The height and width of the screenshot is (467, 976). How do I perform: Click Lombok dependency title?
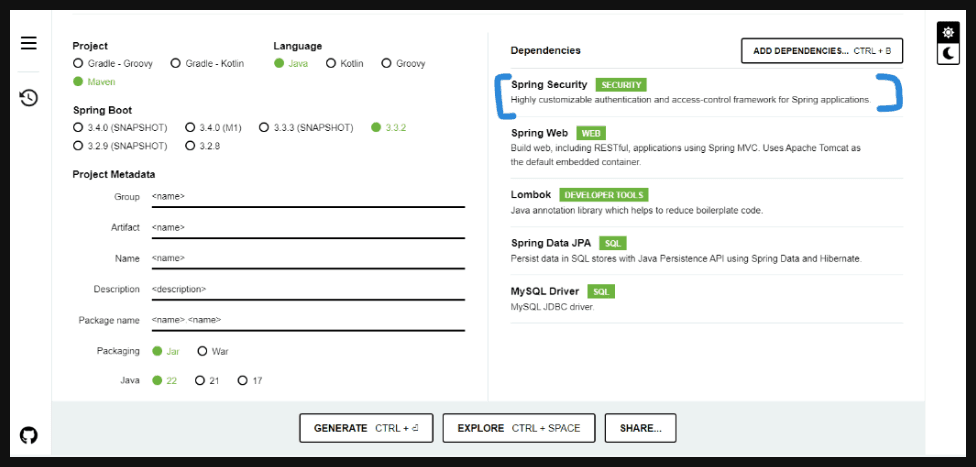coord(531,195)
